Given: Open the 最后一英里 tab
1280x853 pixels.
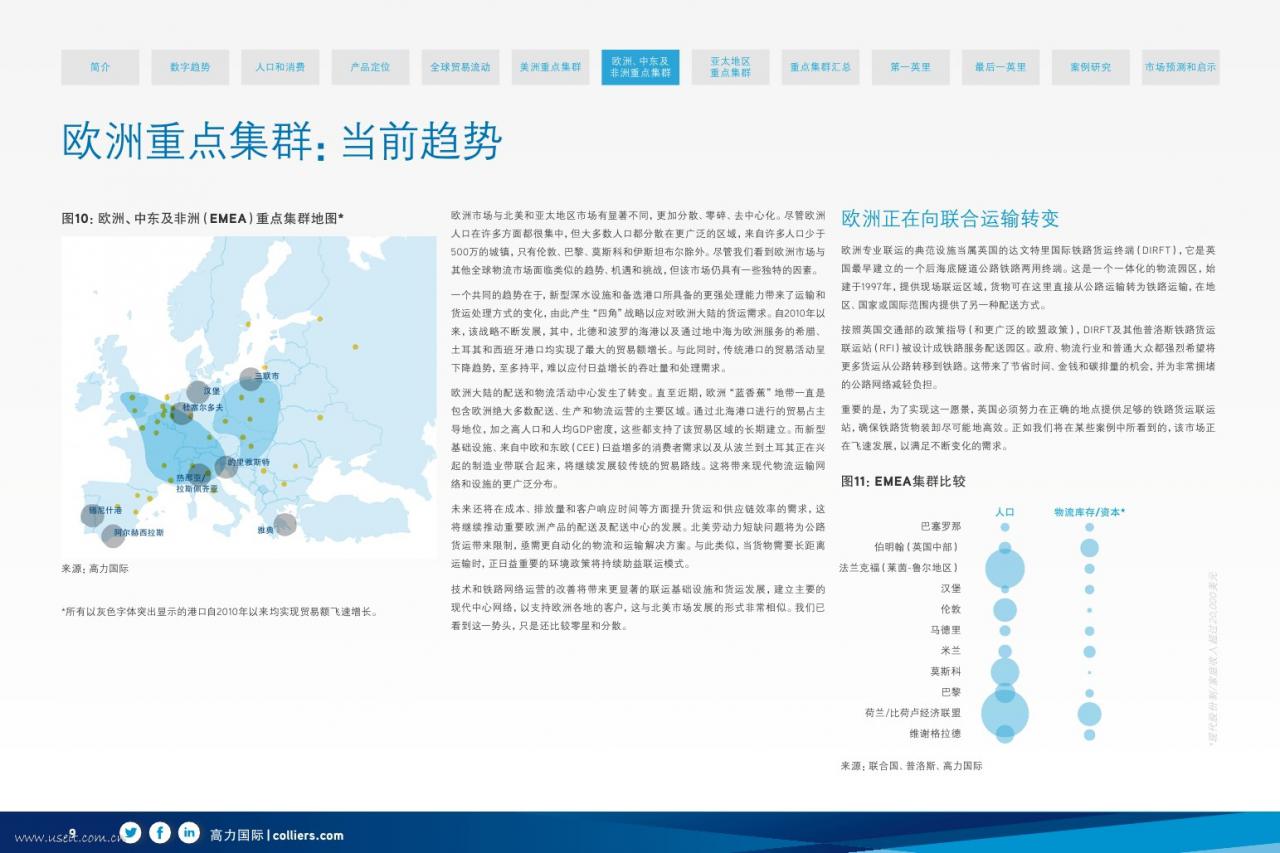Looking at the screenshot, I should tap(1000, 67).
